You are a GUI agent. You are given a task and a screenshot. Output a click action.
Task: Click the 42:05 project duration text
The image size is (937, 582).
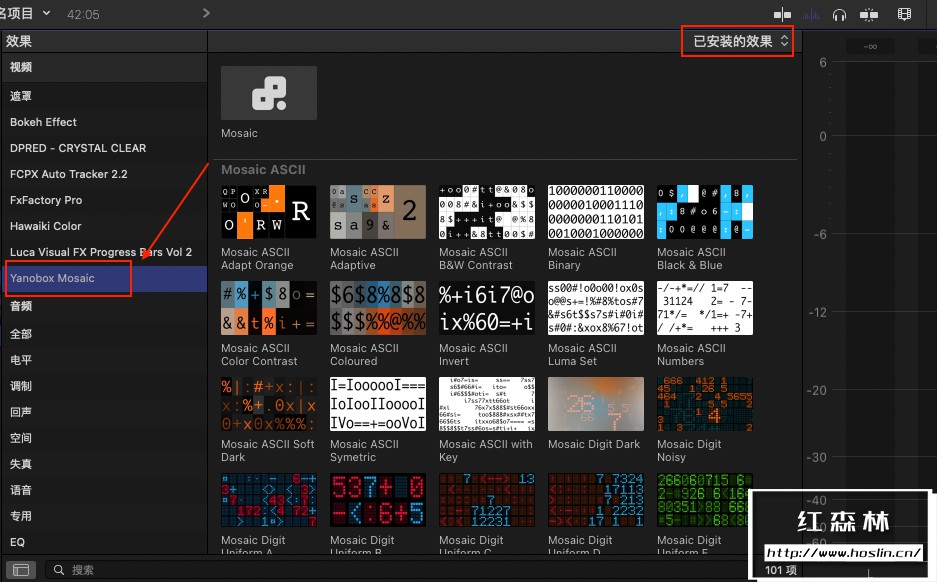[83, 14]
